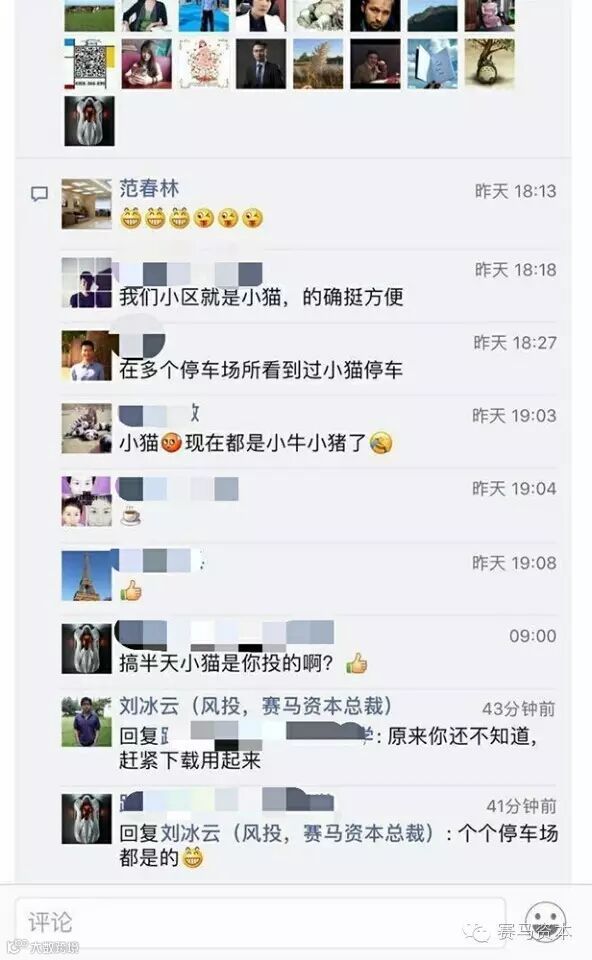Screen dimensions: 592x960
Task: Tap the comment 我们小区就是小猫，的确挺方便
Action: click(x=261, y=297)
